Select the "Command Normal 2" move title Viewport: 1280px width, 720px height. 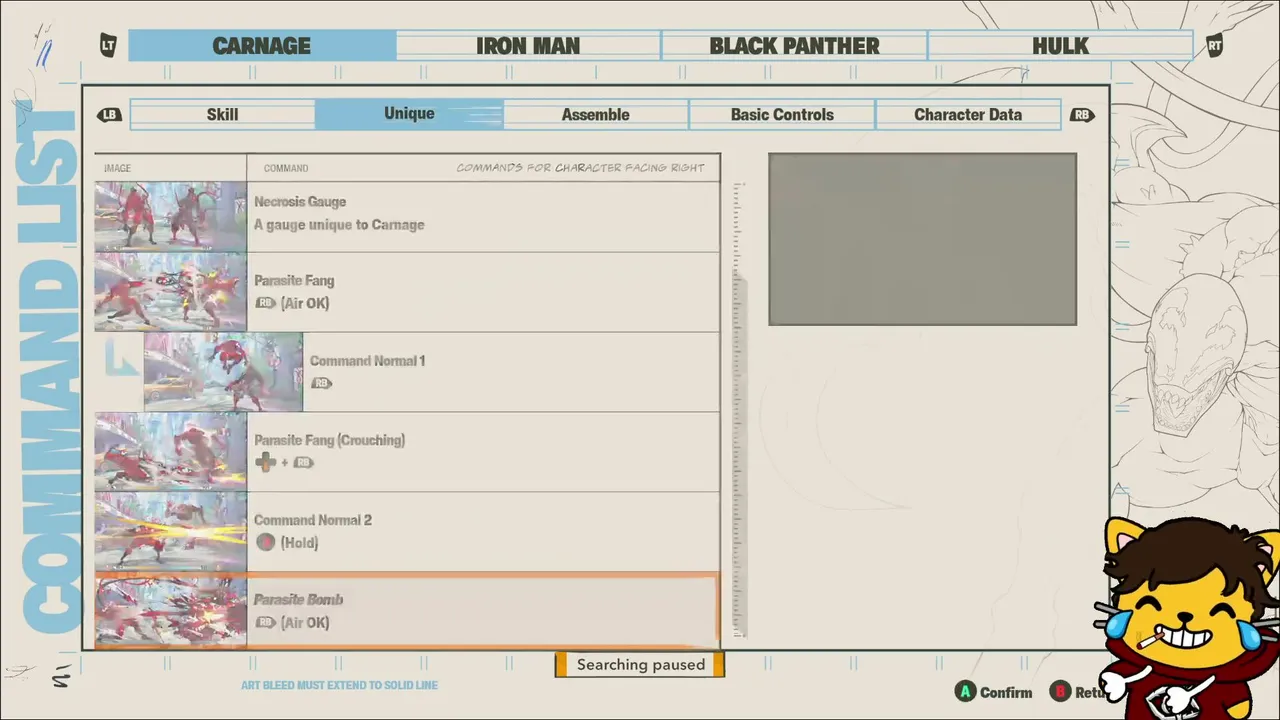click(x=312, y=520)
